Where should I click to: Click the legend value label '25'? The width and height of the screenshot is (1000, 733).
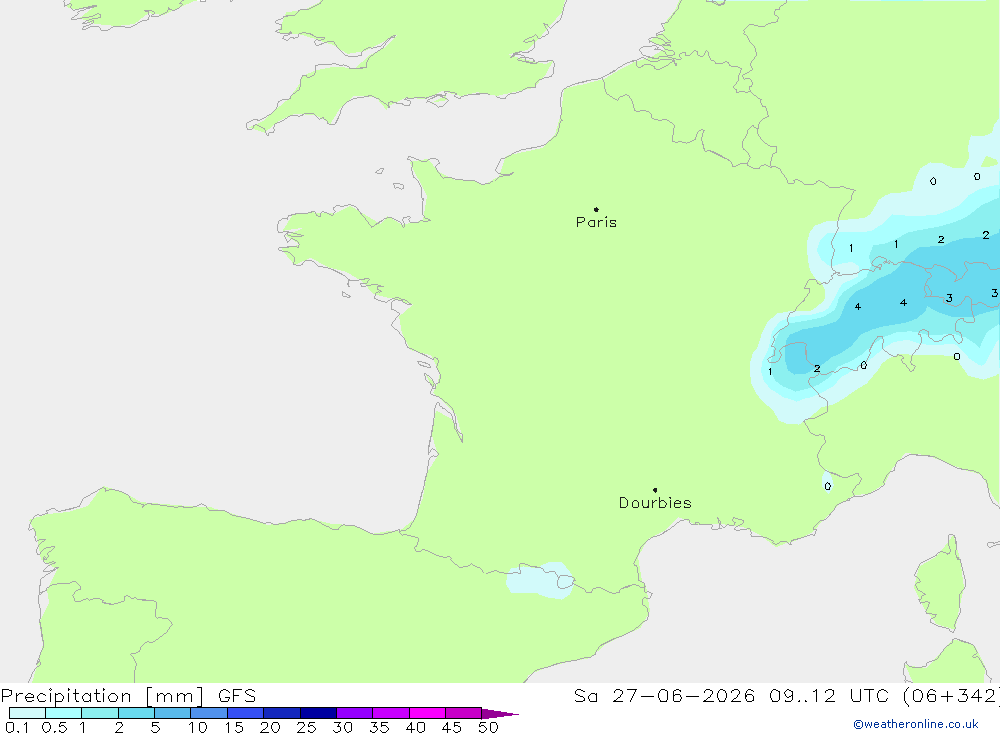pyautogui.click(x=306, y=727)
